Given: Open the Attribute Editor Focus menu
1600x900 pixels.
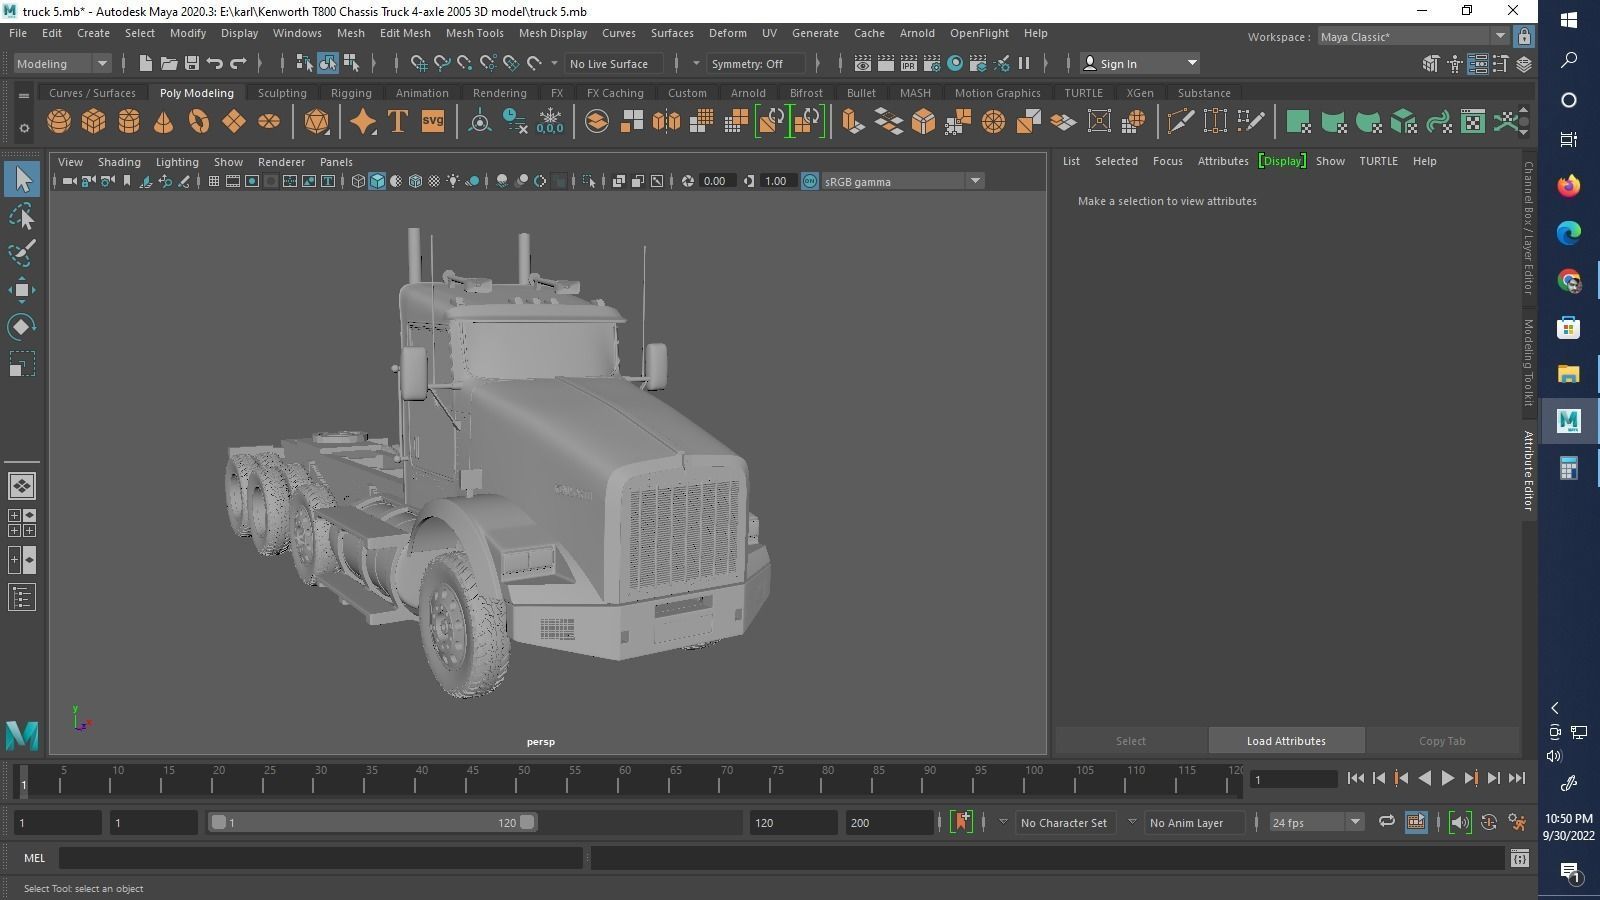Looking at the screenshot, I should click(1167, 161).
